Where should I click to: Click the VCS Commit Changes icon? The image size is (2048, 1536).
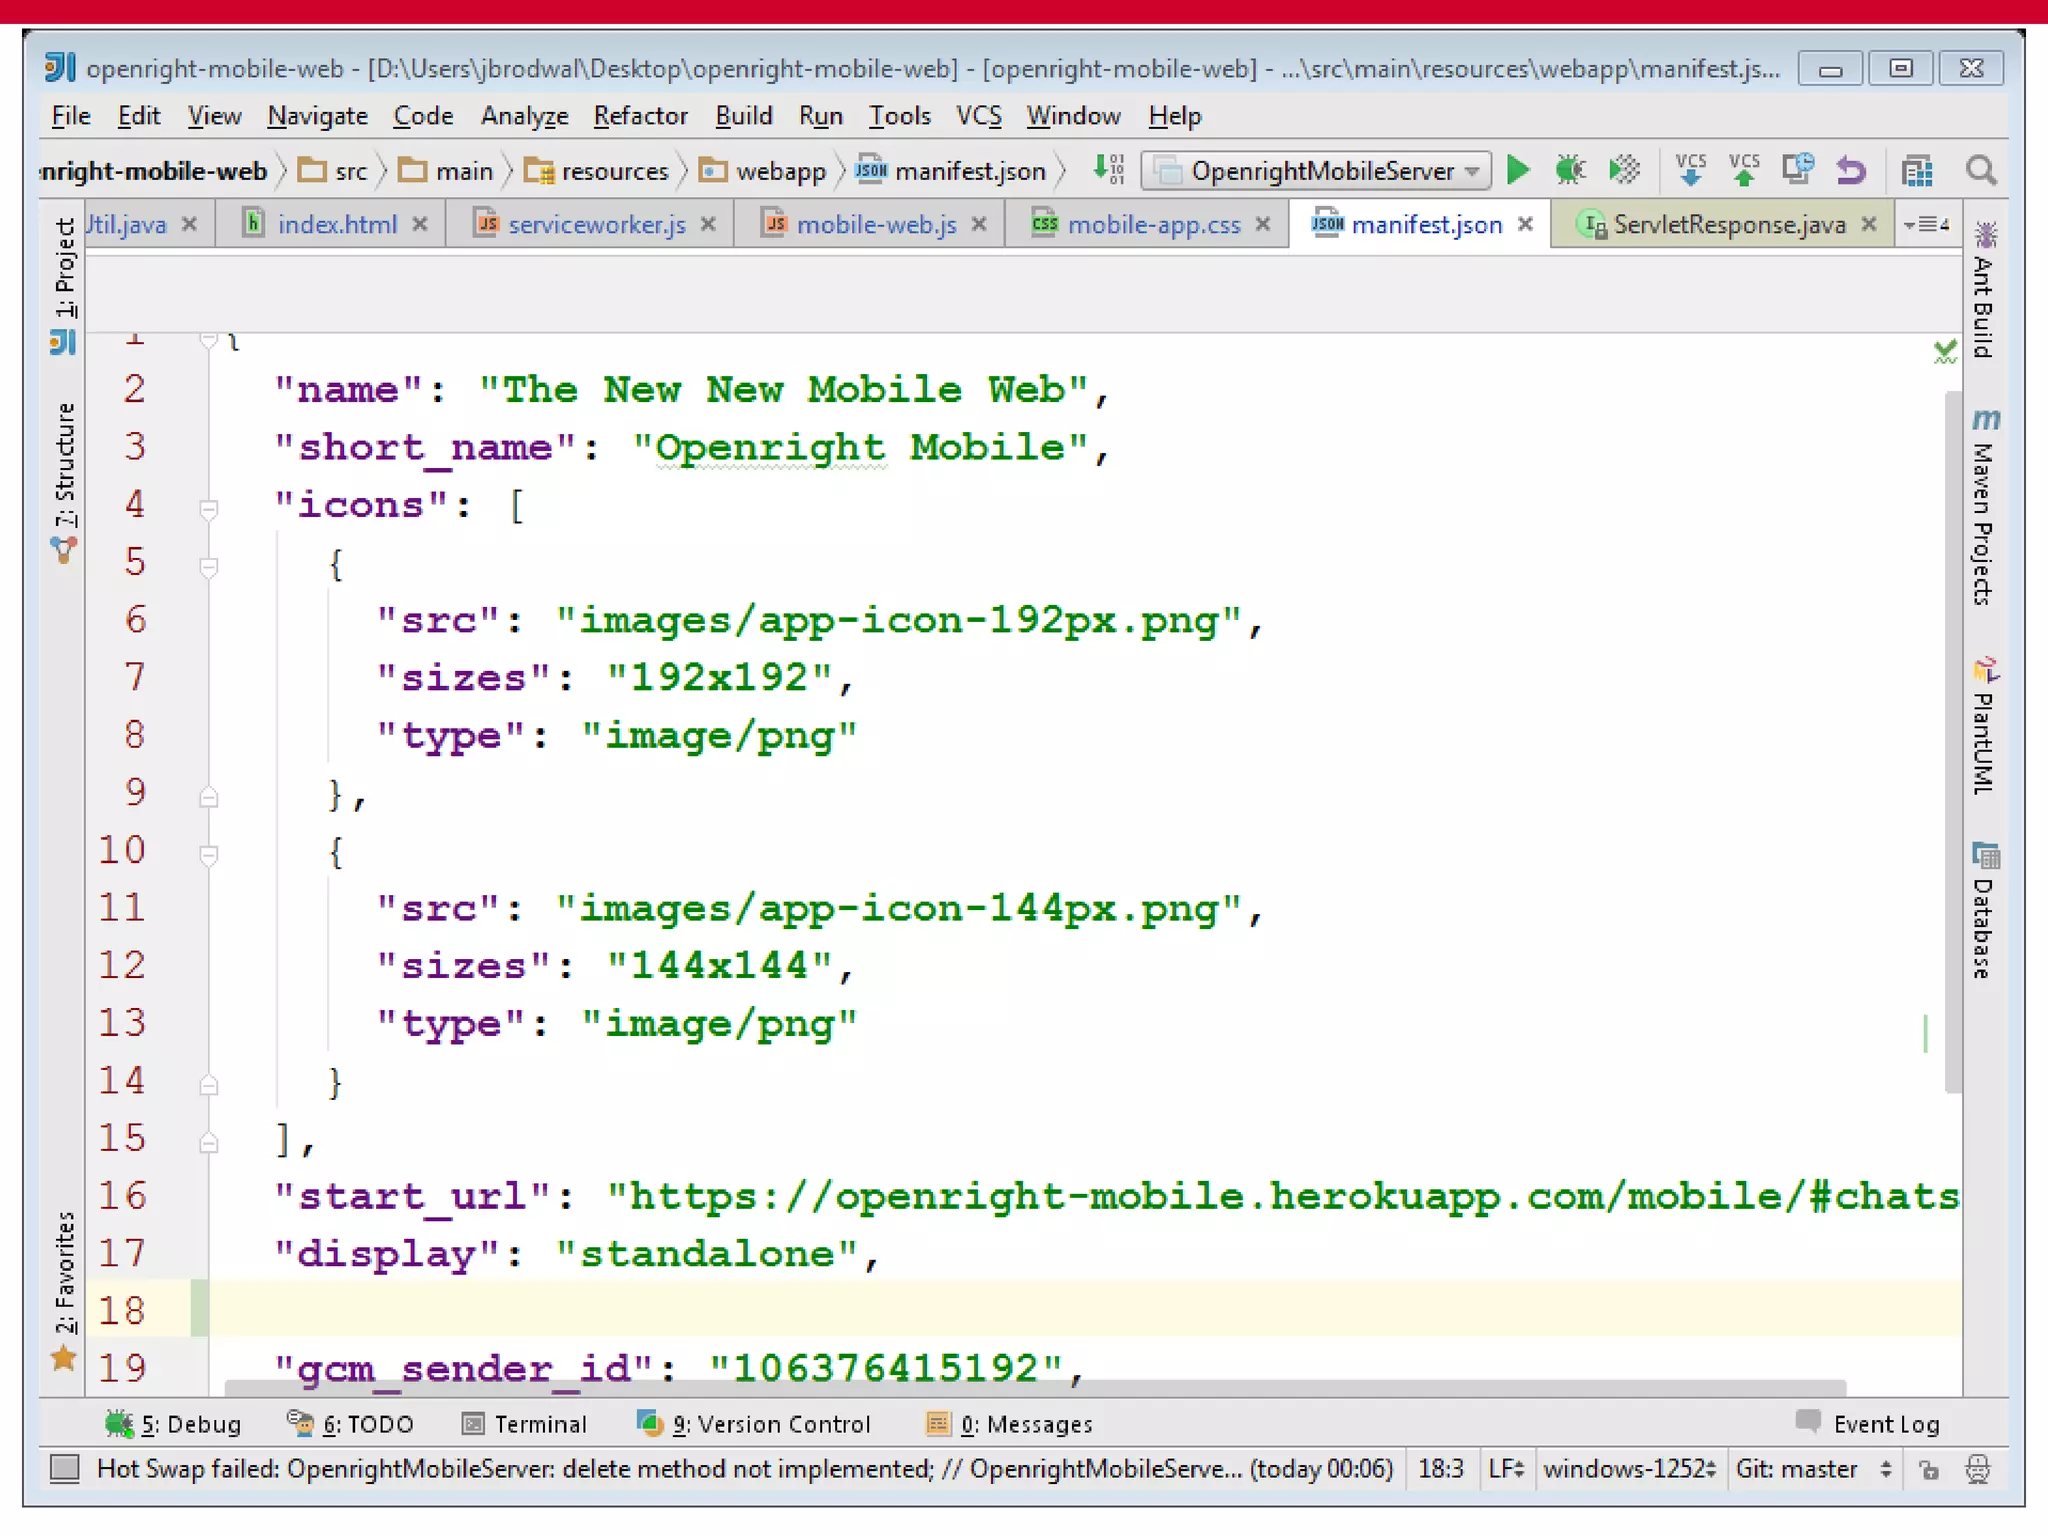(1744, 170)
